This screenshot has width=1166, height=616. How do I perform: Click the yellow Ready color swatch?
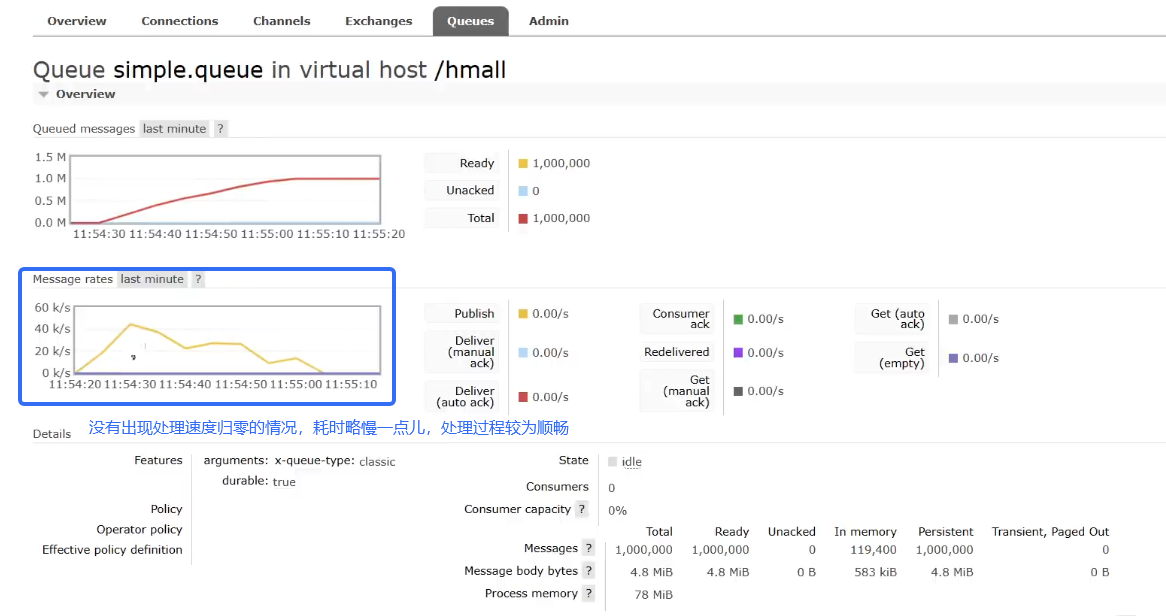coord(523,164)
